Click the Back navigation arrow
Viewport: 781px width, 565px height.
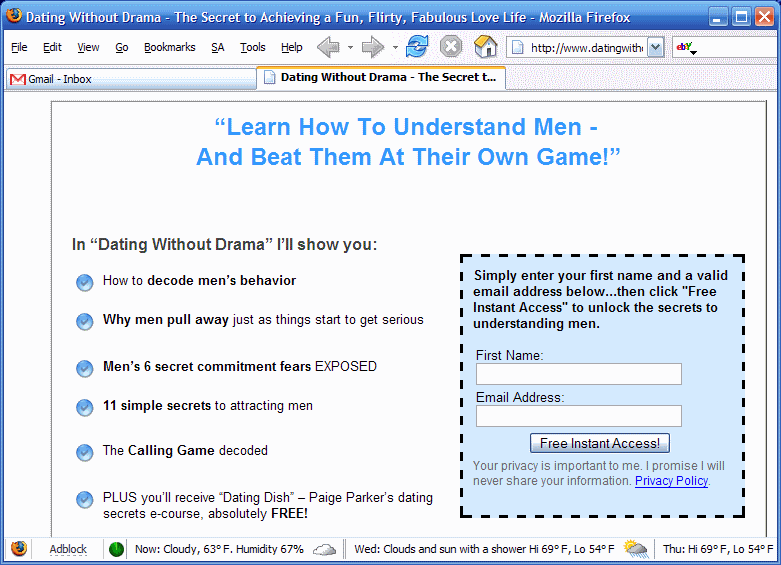click(x=328, y=47)
